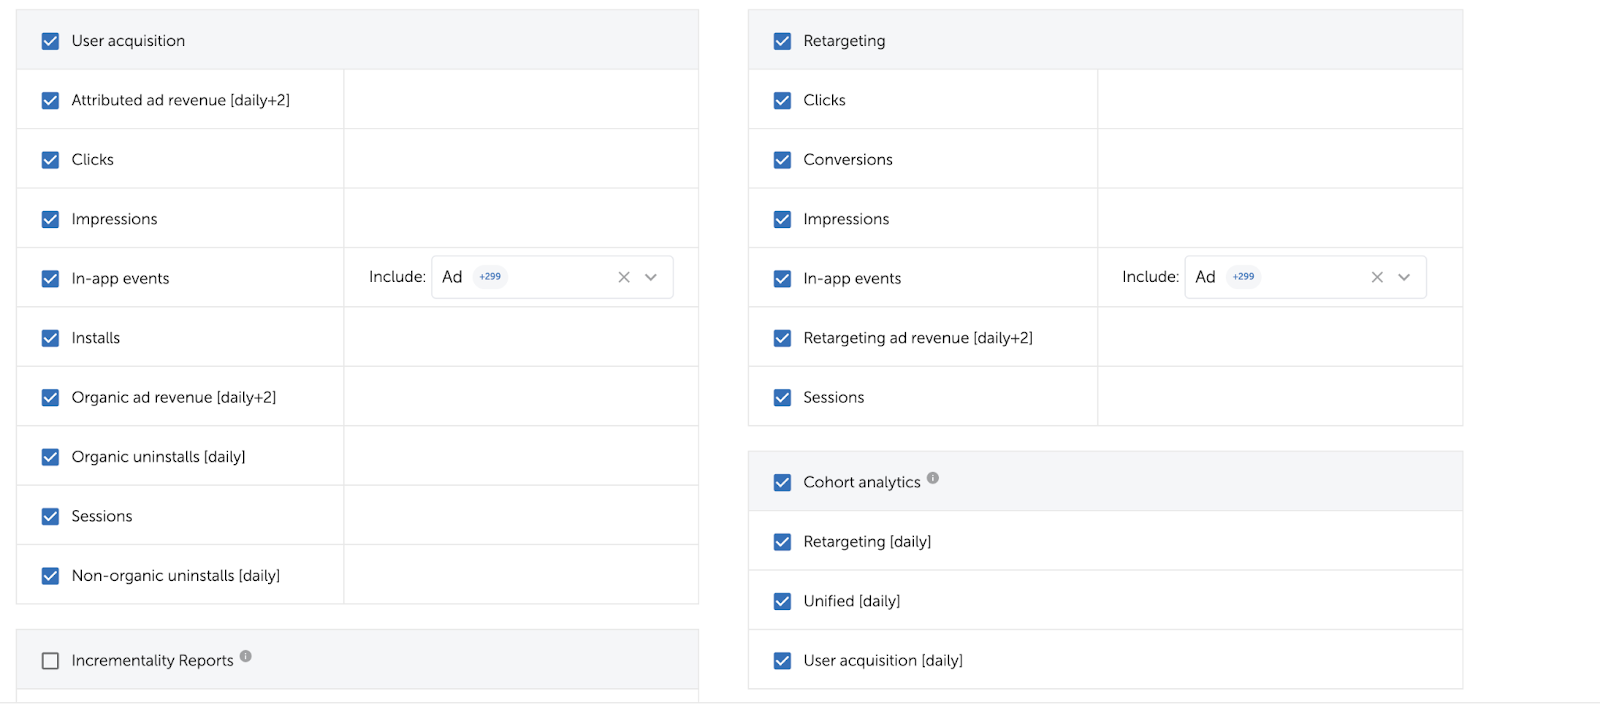Uncheck the Retargeting header checkbox
The height and width of the screenshot is (717, 1600).
click(782, 41)
